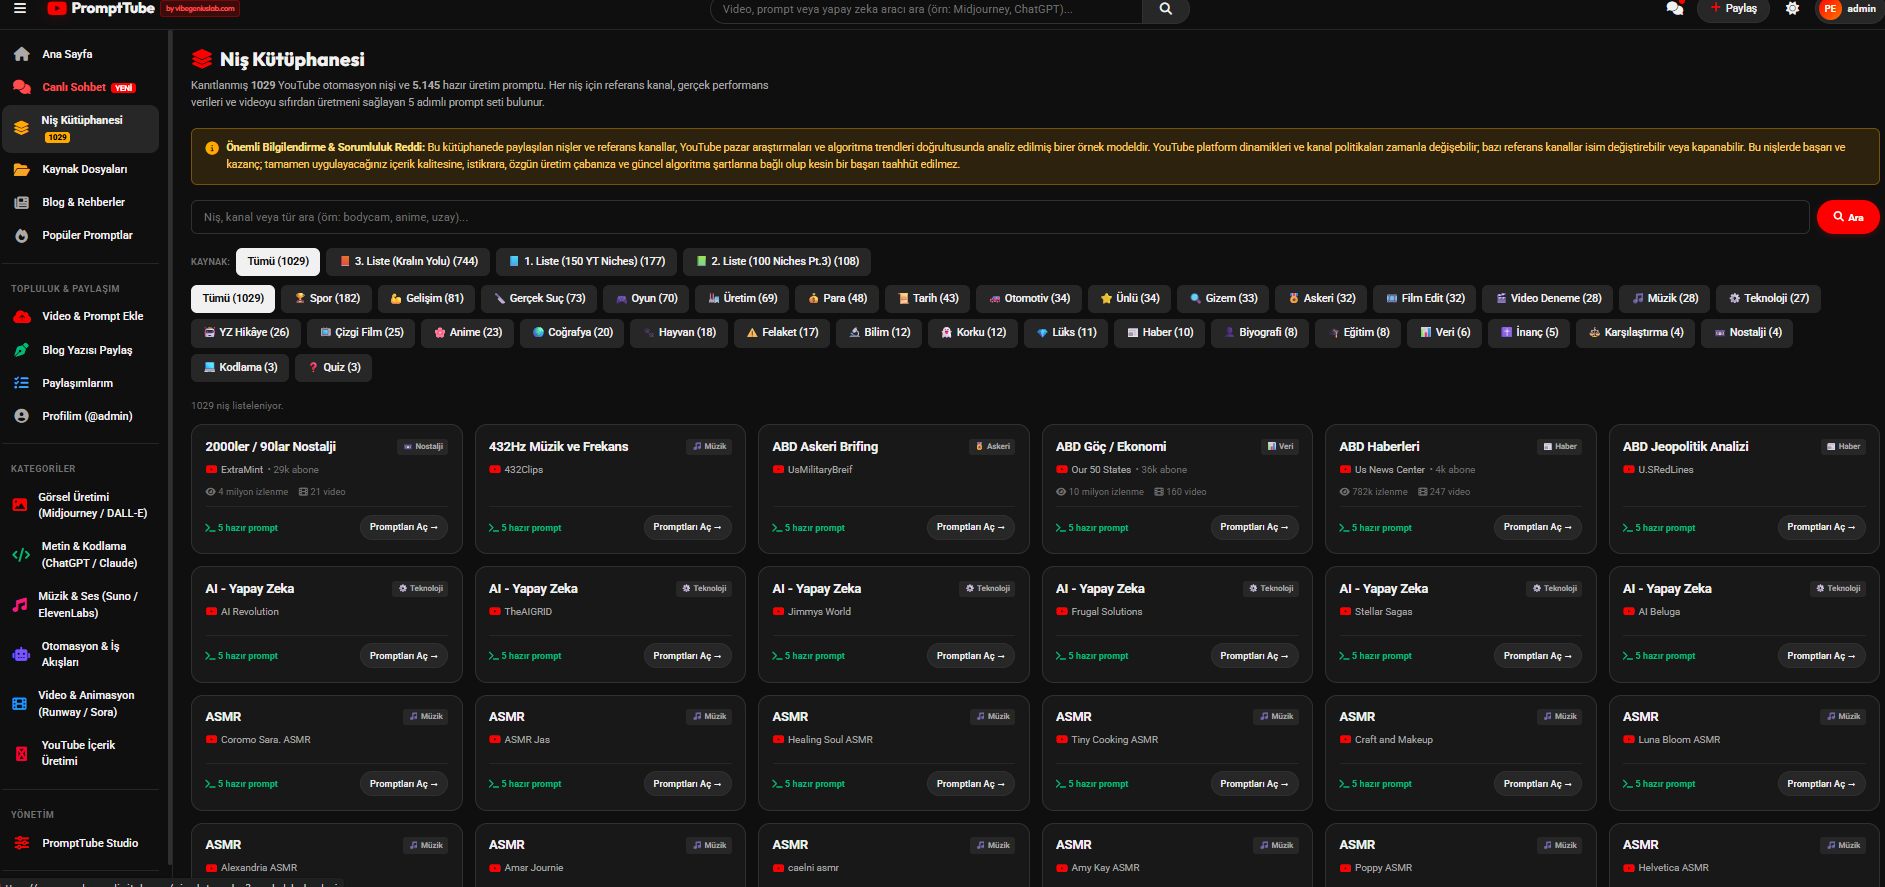Open prompts for ABD Askeri Brifing
The image size is (1885, 887).
971,527
